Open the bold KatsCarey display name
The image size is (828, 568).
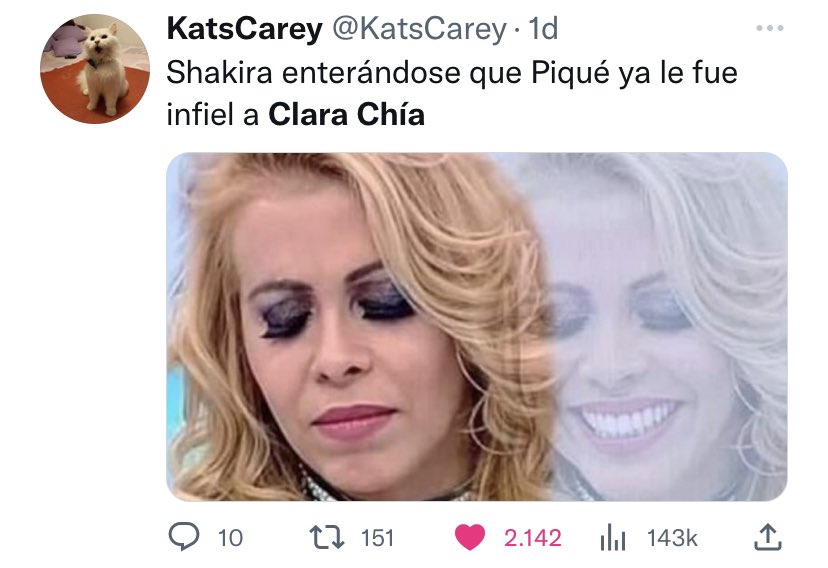point(244,29)
